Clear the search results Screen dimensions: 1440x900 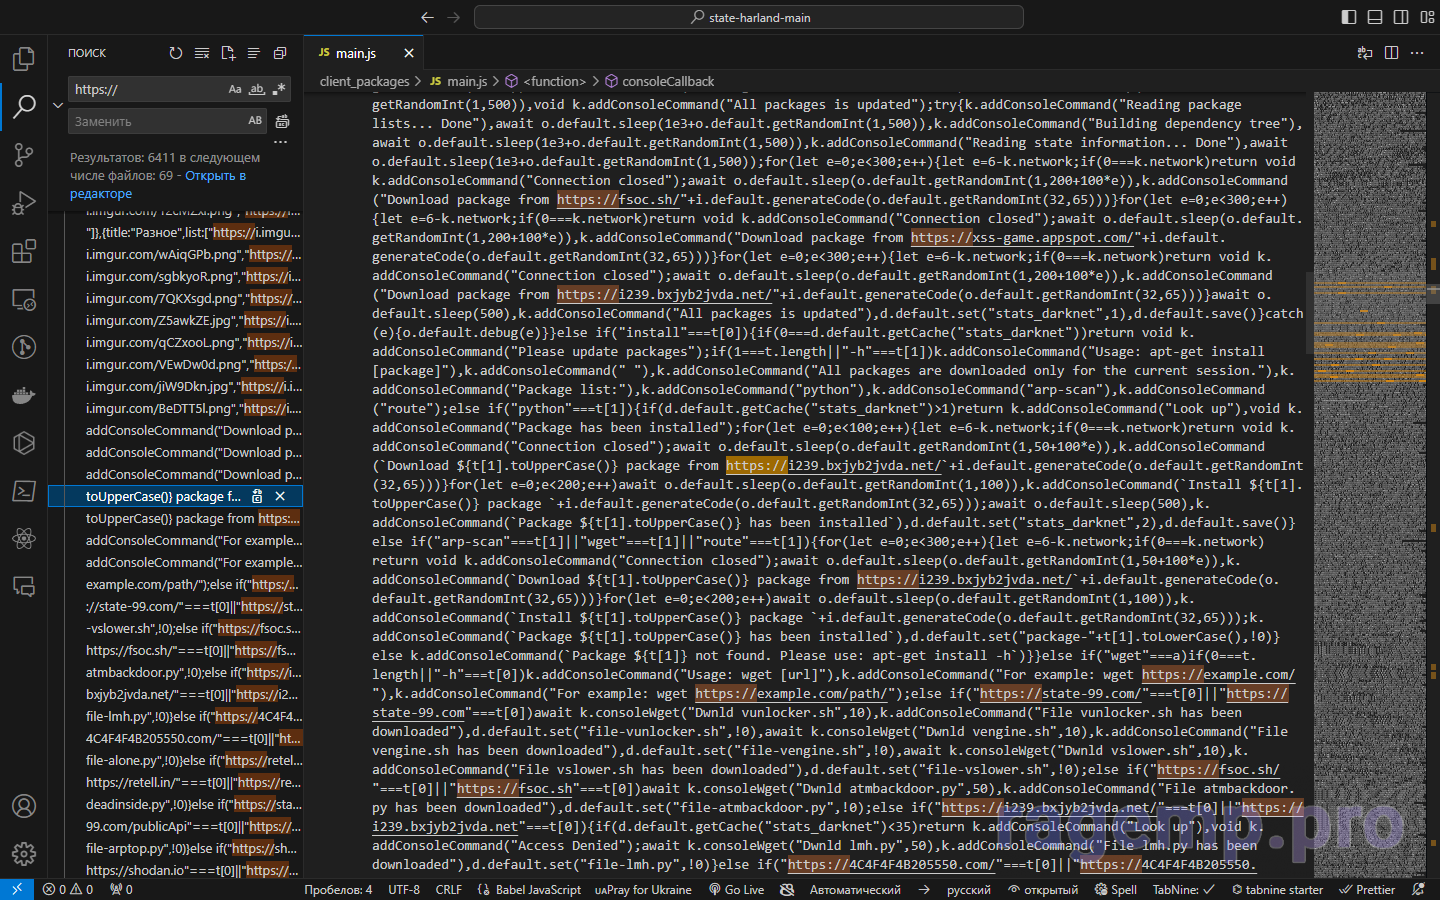point(202,53)
